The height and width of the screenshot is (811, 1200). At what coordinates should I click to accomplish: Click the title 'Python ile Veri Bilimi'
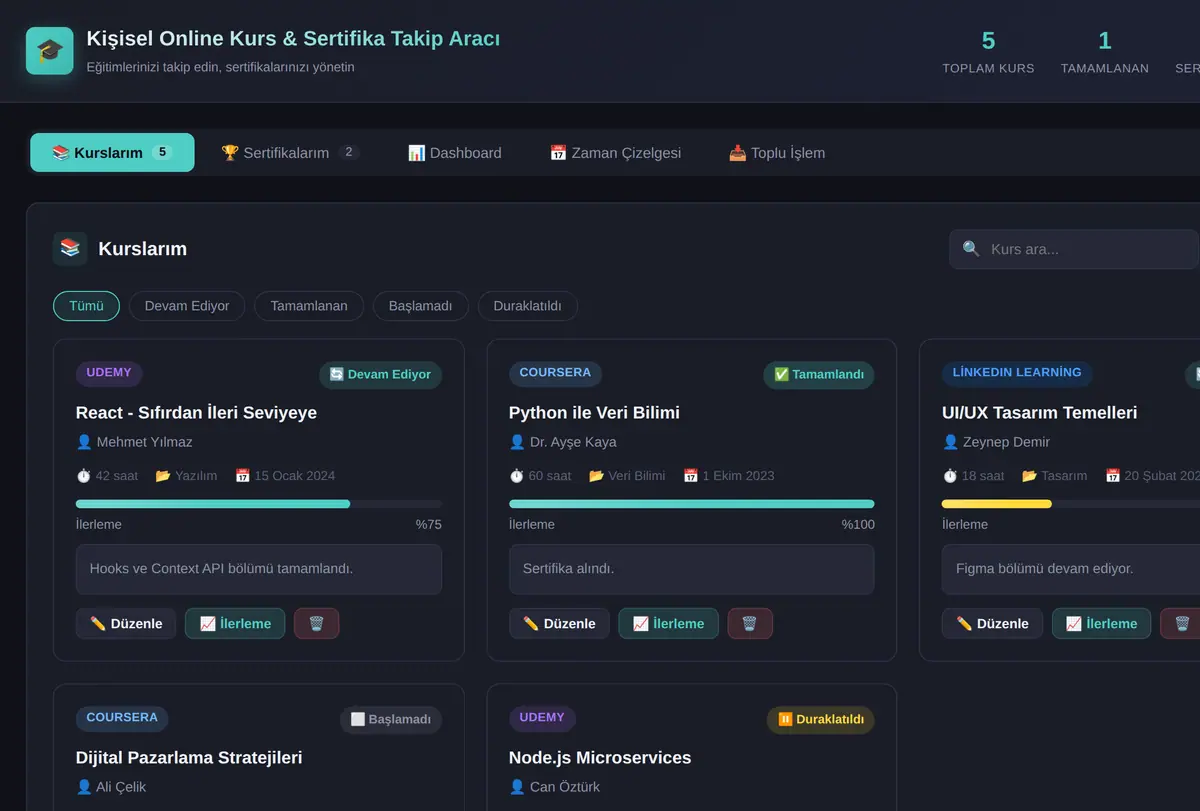594,413
